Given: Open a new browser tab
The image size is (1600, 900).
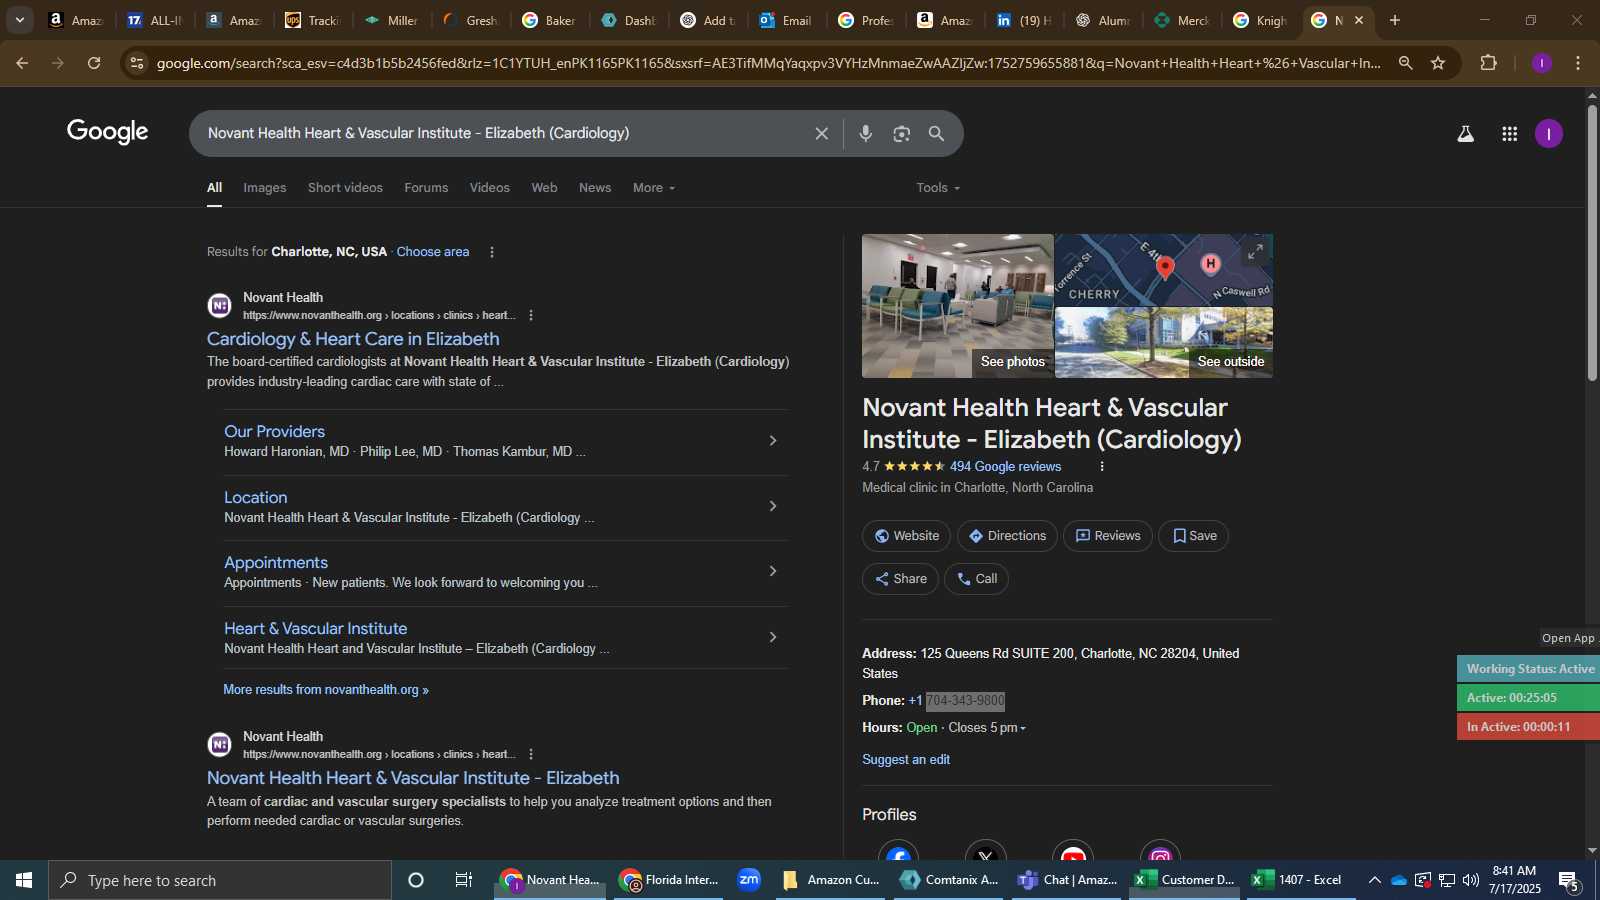Looking at the screenshot, I should [1395, 20].
